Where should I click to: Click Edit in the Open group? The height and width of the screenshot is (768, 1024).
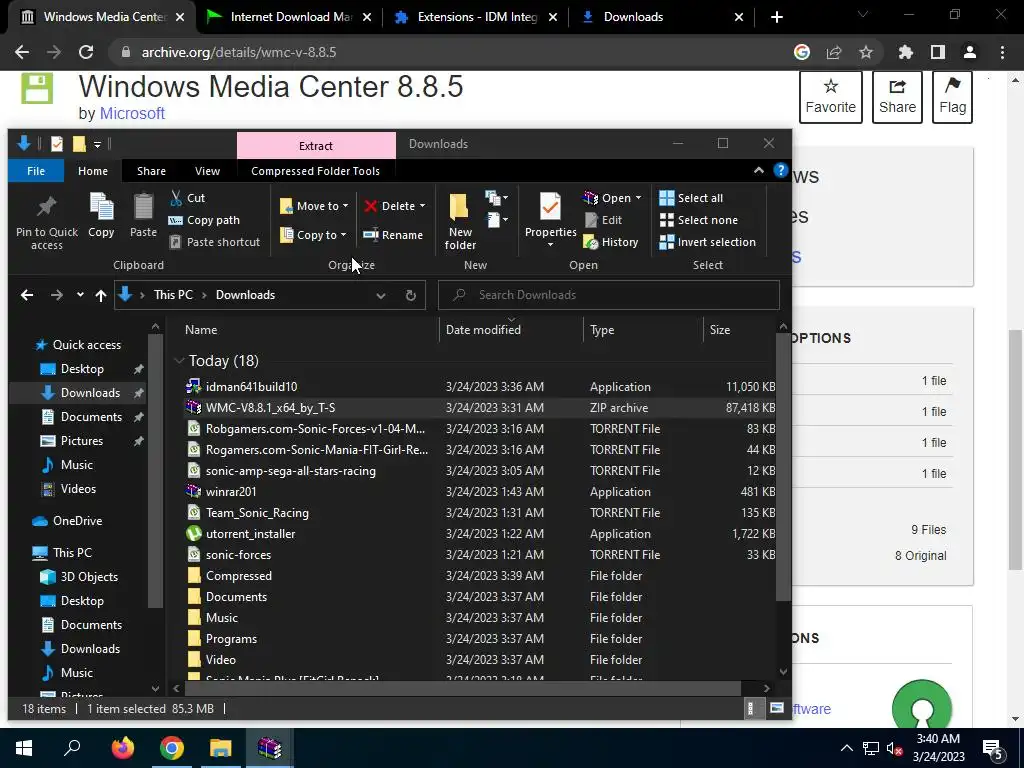603,220
